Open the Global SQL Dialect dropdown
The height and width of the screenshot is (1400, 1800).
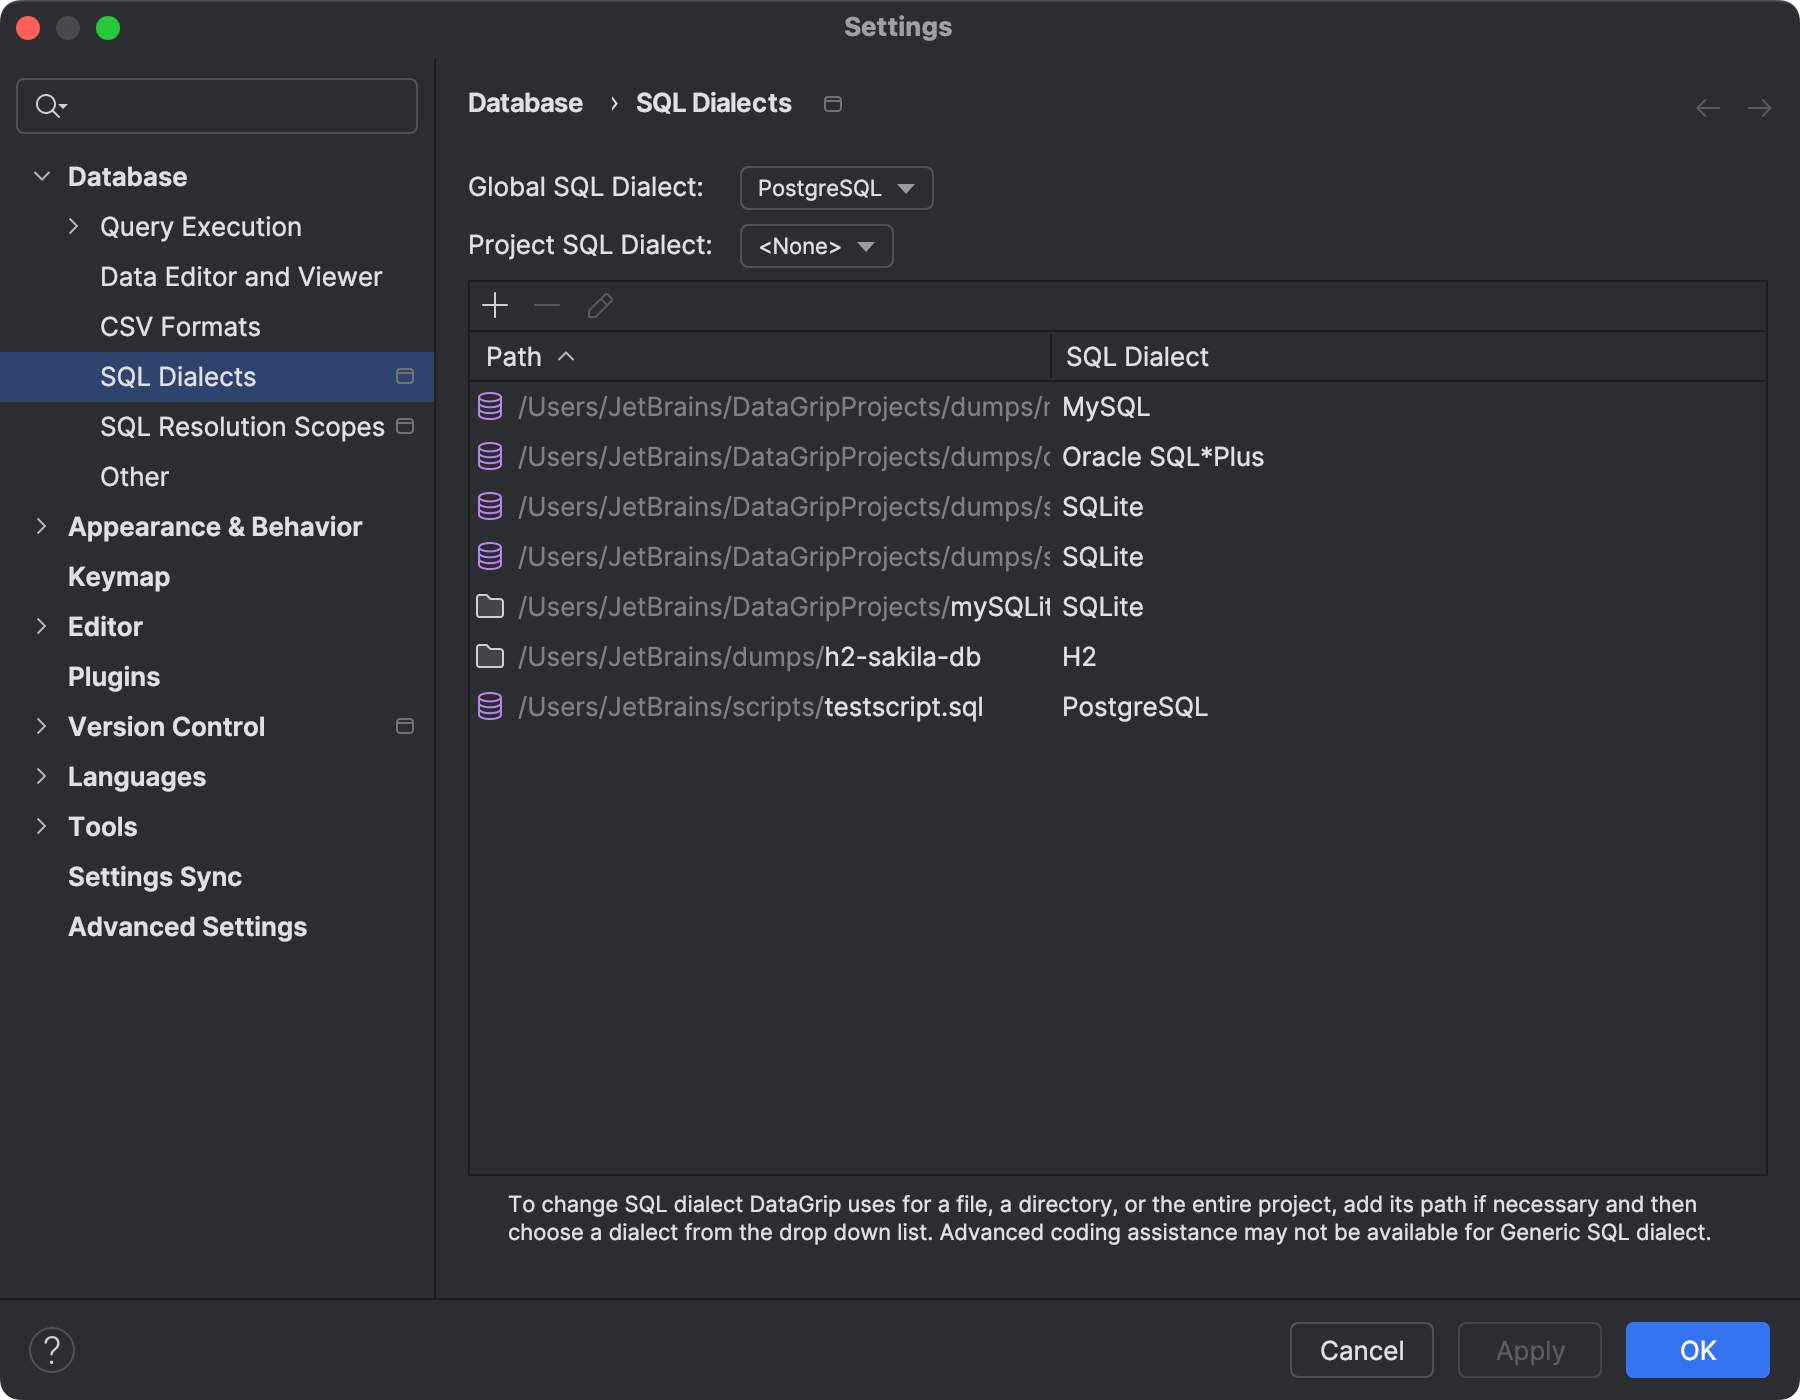click(x=836, y=187)
